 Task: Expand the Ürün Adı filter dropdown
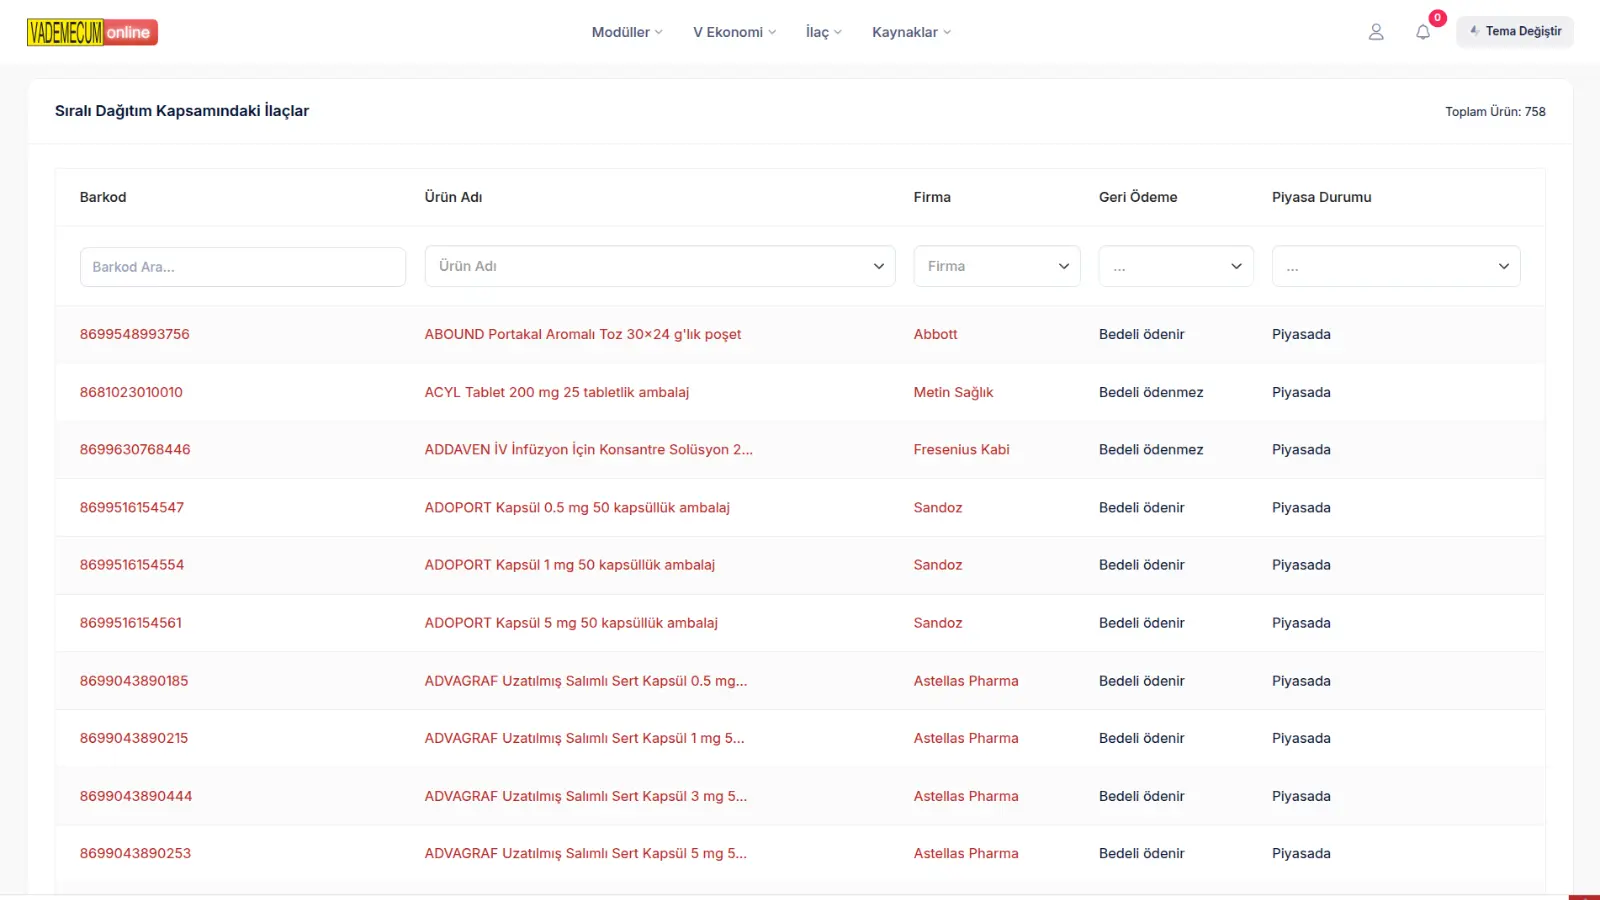660,266
